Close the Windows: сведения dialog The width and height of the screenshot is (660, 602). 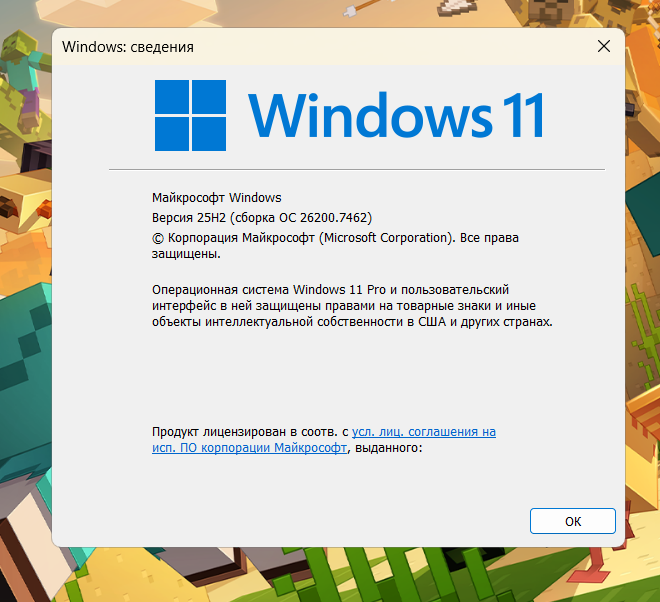[604, 46]
